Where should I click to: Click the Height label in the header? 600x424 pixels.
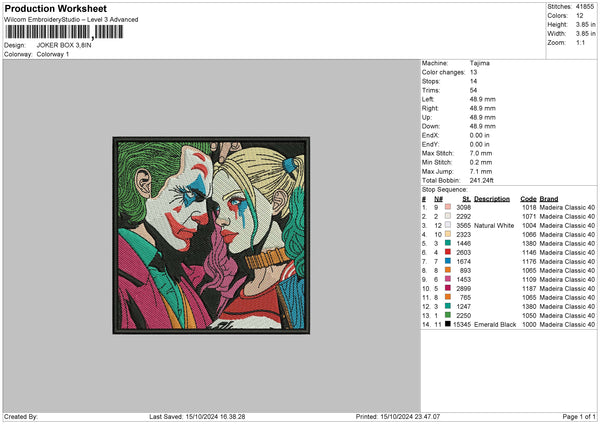[557, 24]
